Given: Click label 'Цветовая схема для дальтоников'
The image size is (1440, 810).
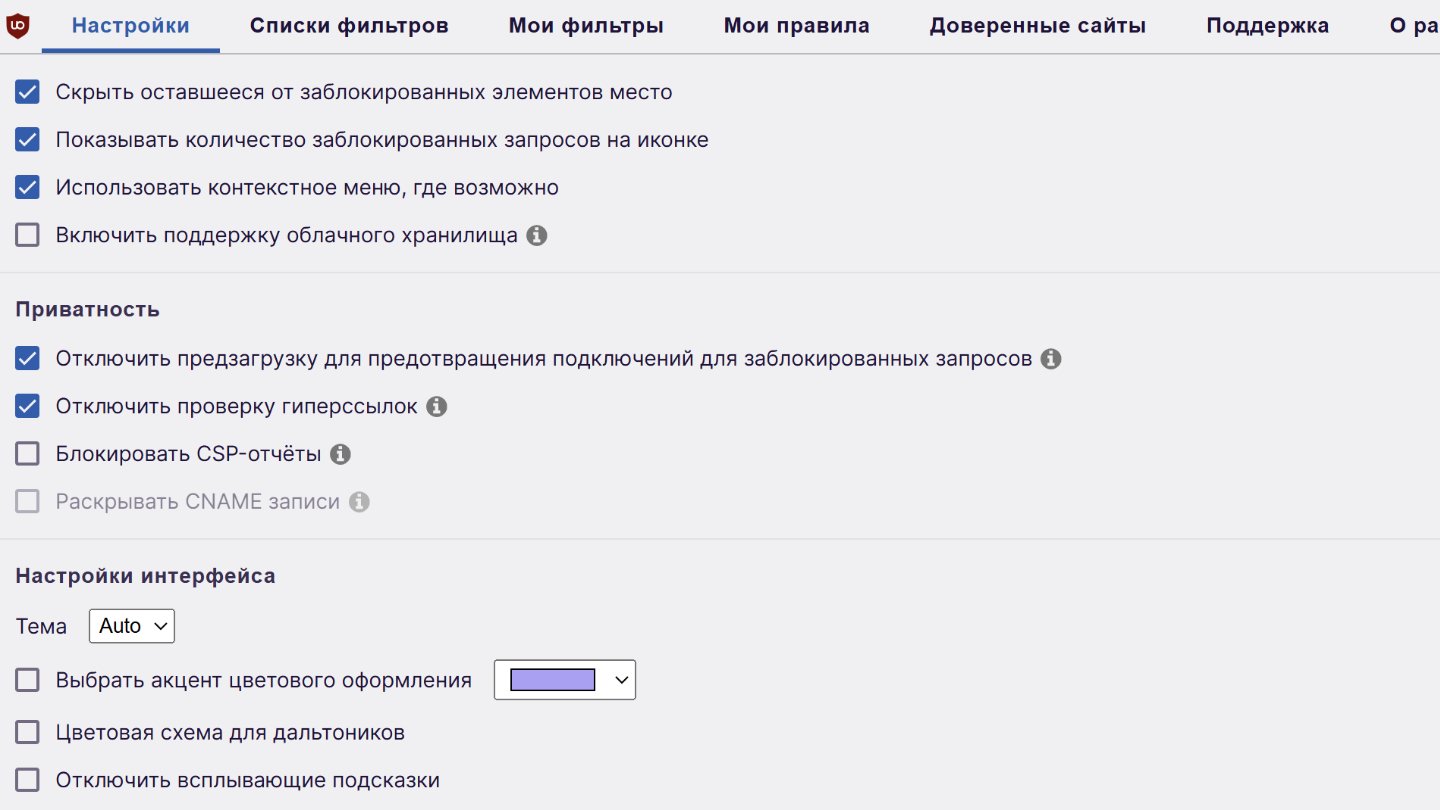Looking at the screenshot, I should (x=230, y=732).
